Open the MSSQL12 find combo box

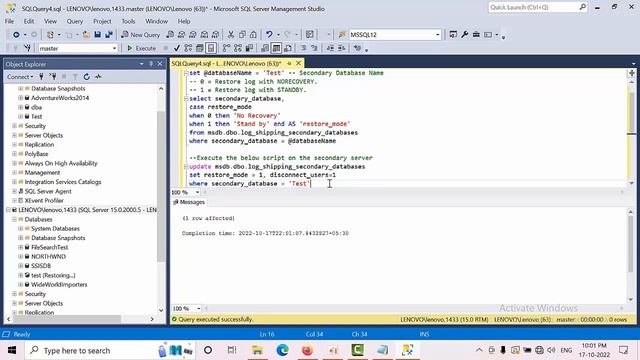coord(395,35)
